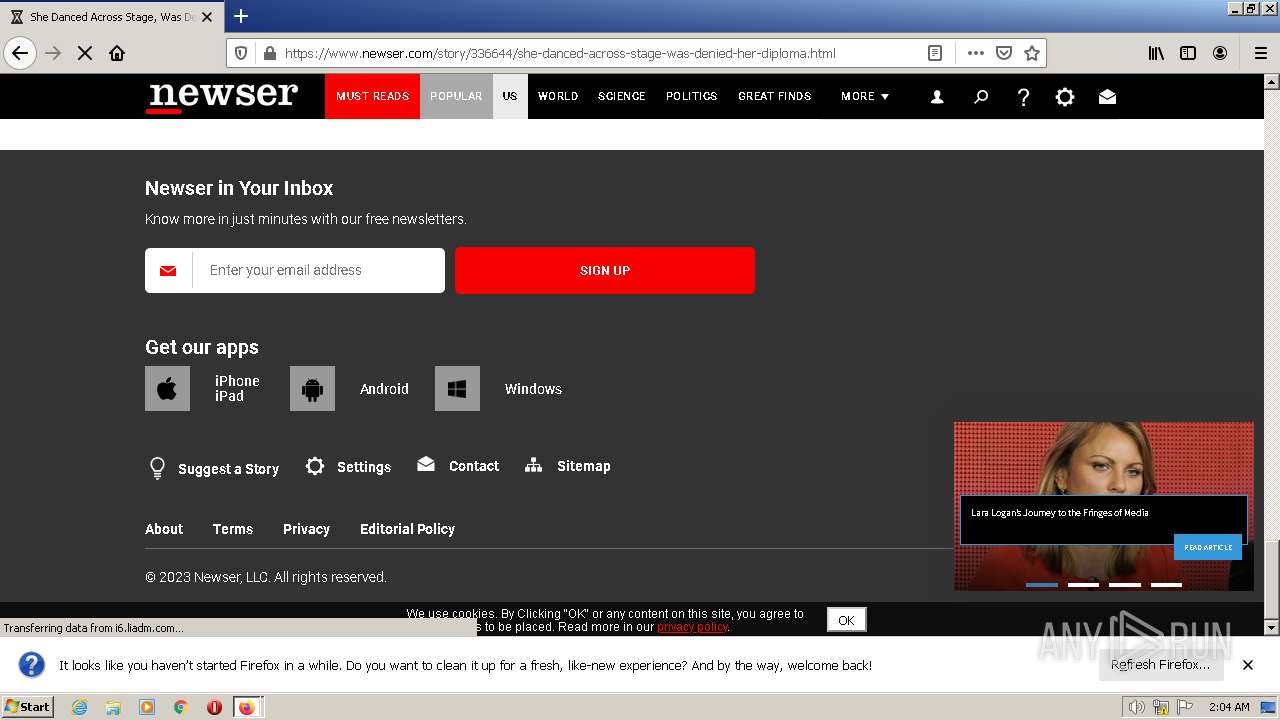Open volume control in system tray
This screenshot has height=720, width=1280.
pyautogui.click(x=1136, y=707)
